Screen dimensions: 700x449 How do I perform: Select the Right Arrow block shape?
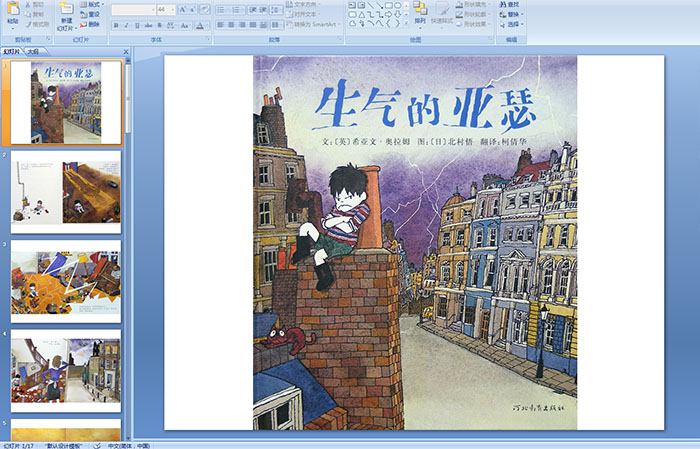point(388,14)
